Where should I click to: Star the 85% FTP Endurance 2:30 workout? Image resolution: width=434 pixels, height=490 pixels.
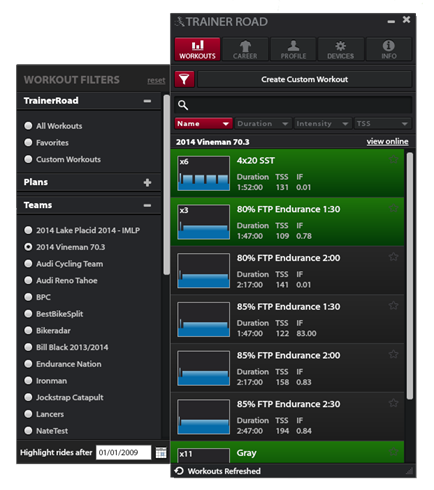point(394,403)
